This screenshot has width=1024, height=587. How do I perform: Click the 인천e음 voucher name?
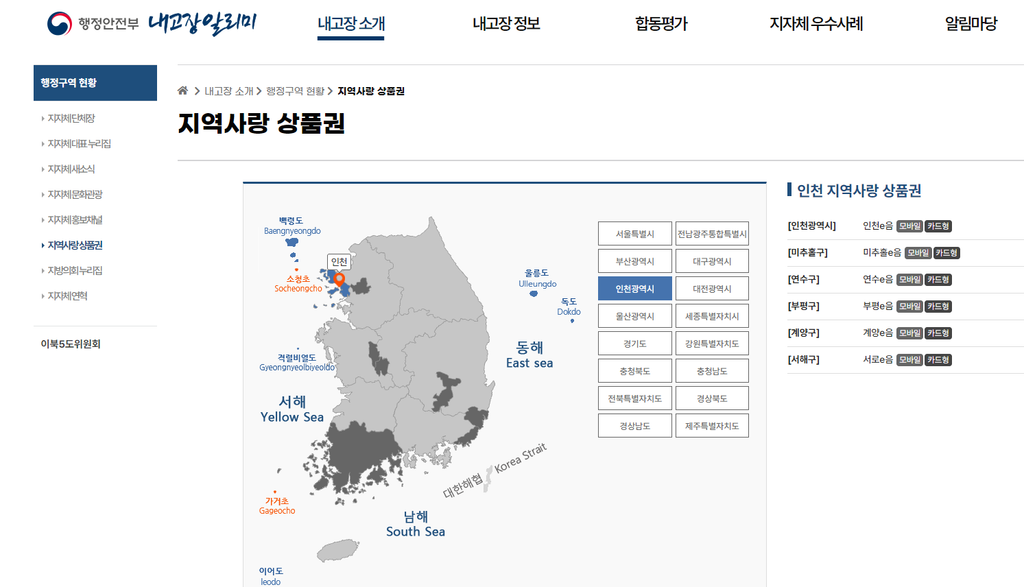[878, 226]
